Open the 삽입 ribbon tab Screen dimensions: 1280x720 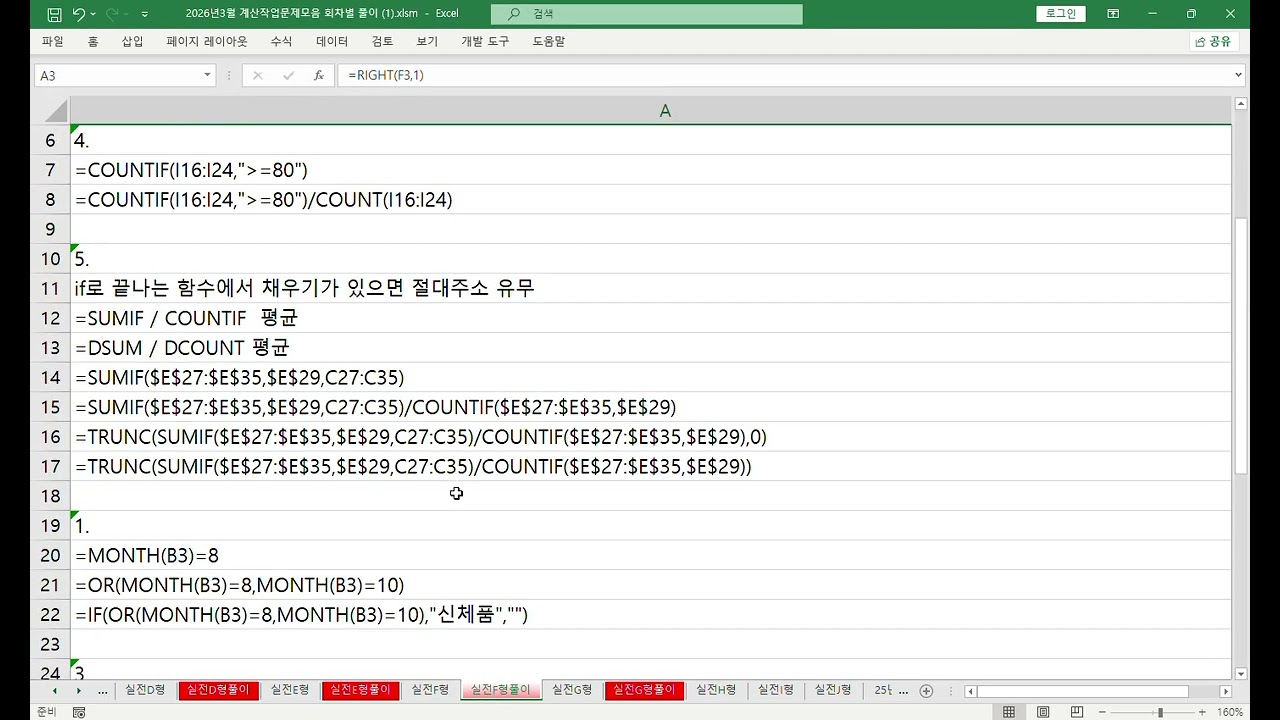(132, 42)
